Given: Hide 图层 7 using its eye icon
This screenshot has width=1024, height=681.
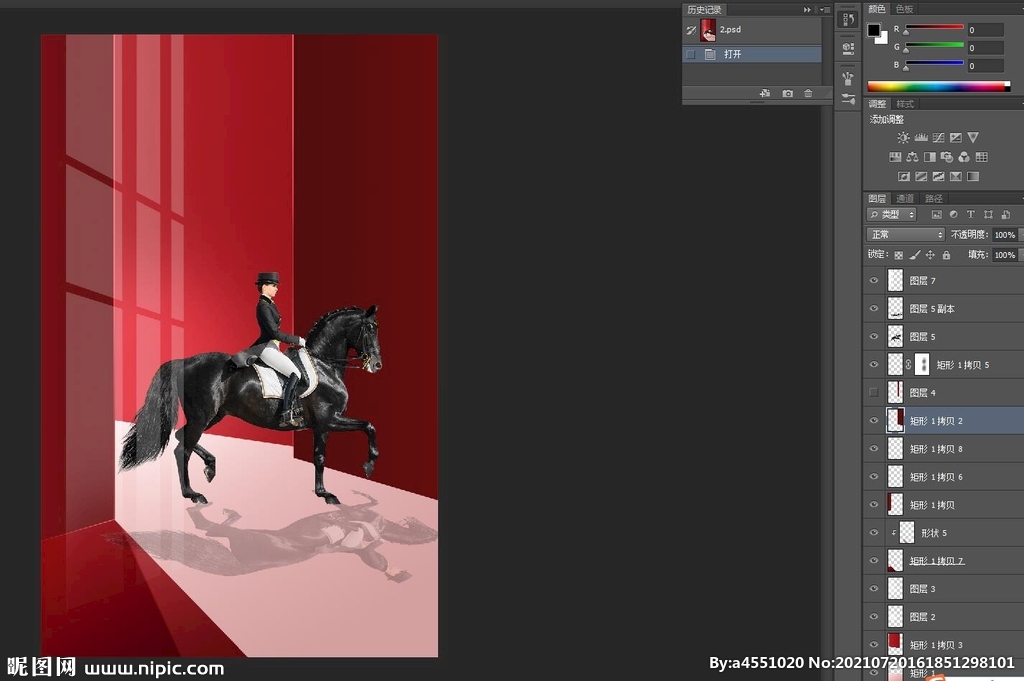Looking at the screenshot, I should point(874,281).
